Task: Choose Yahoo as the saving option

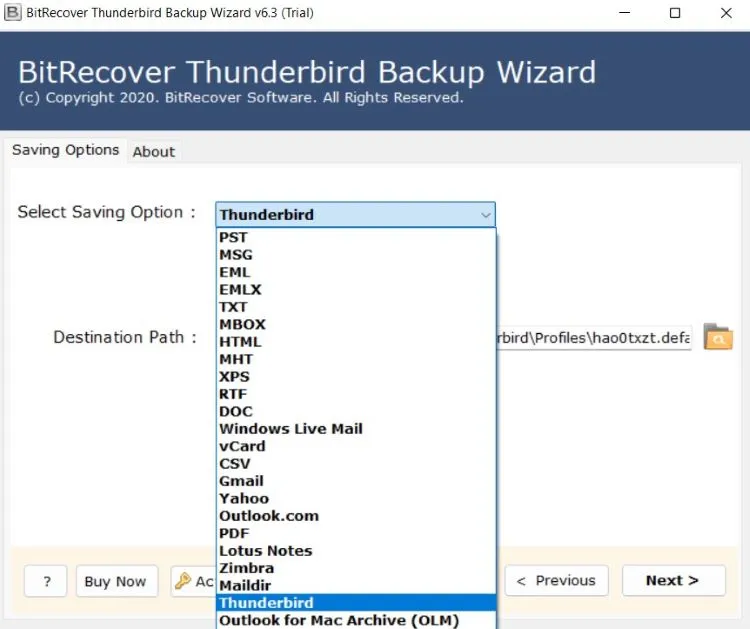Action: pyautogui.click(x=356, y=498)
